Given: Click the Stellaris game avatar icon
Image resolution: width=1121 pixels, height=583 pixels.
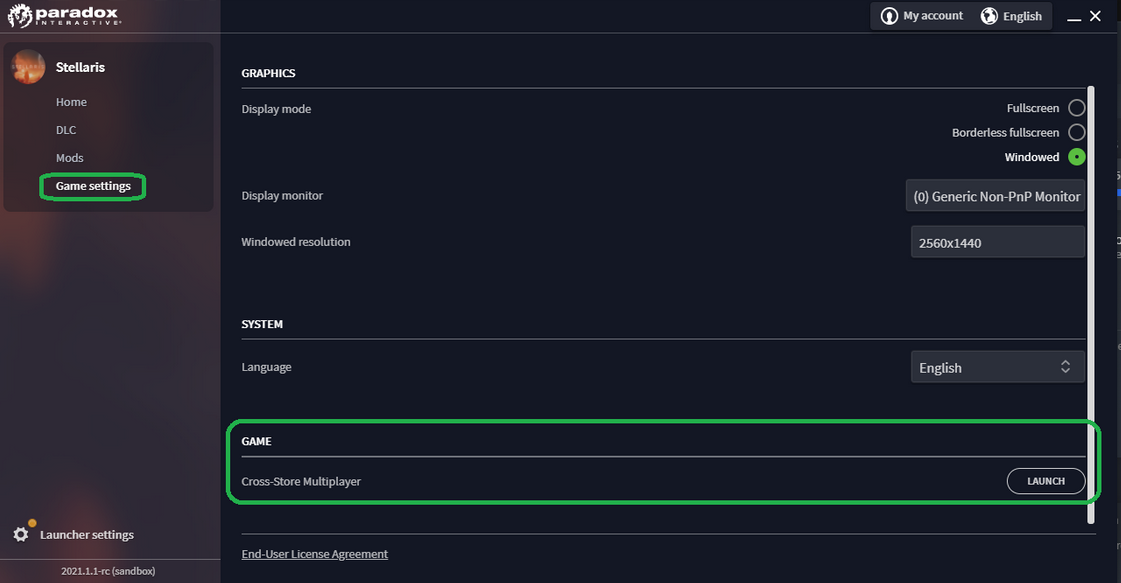Looking at the screenshot, I should pos(28,67).
